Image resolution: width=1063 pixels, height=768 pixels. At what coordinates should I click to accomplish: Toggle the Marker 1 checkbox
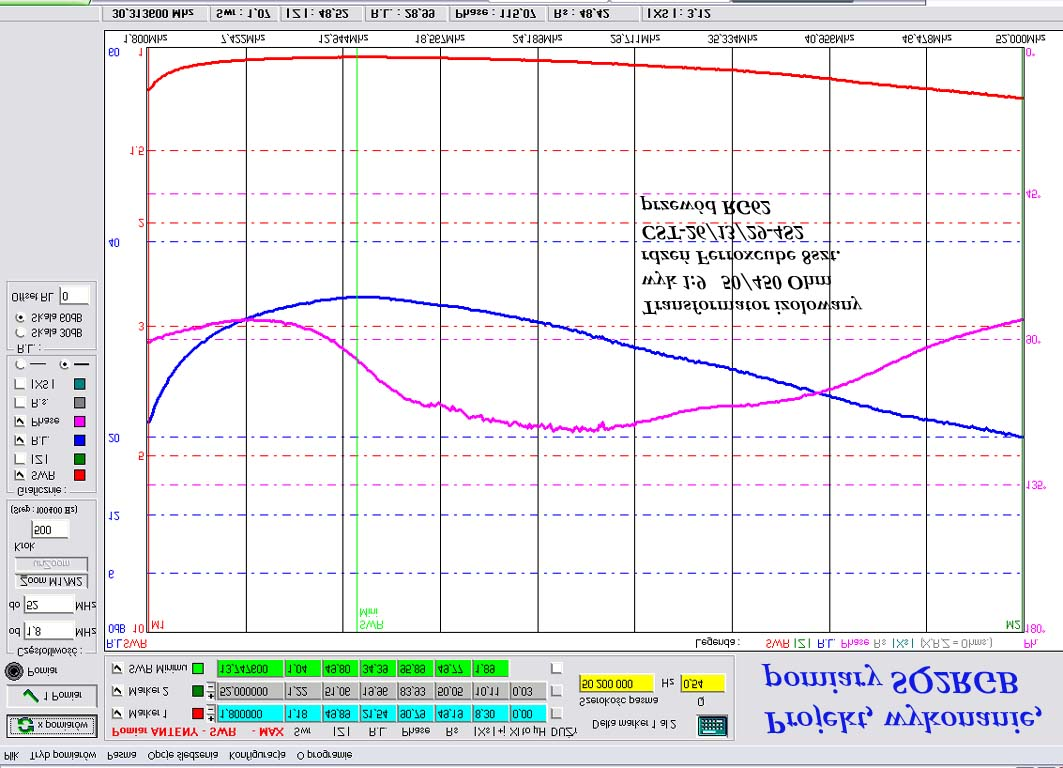pos(117,713)
